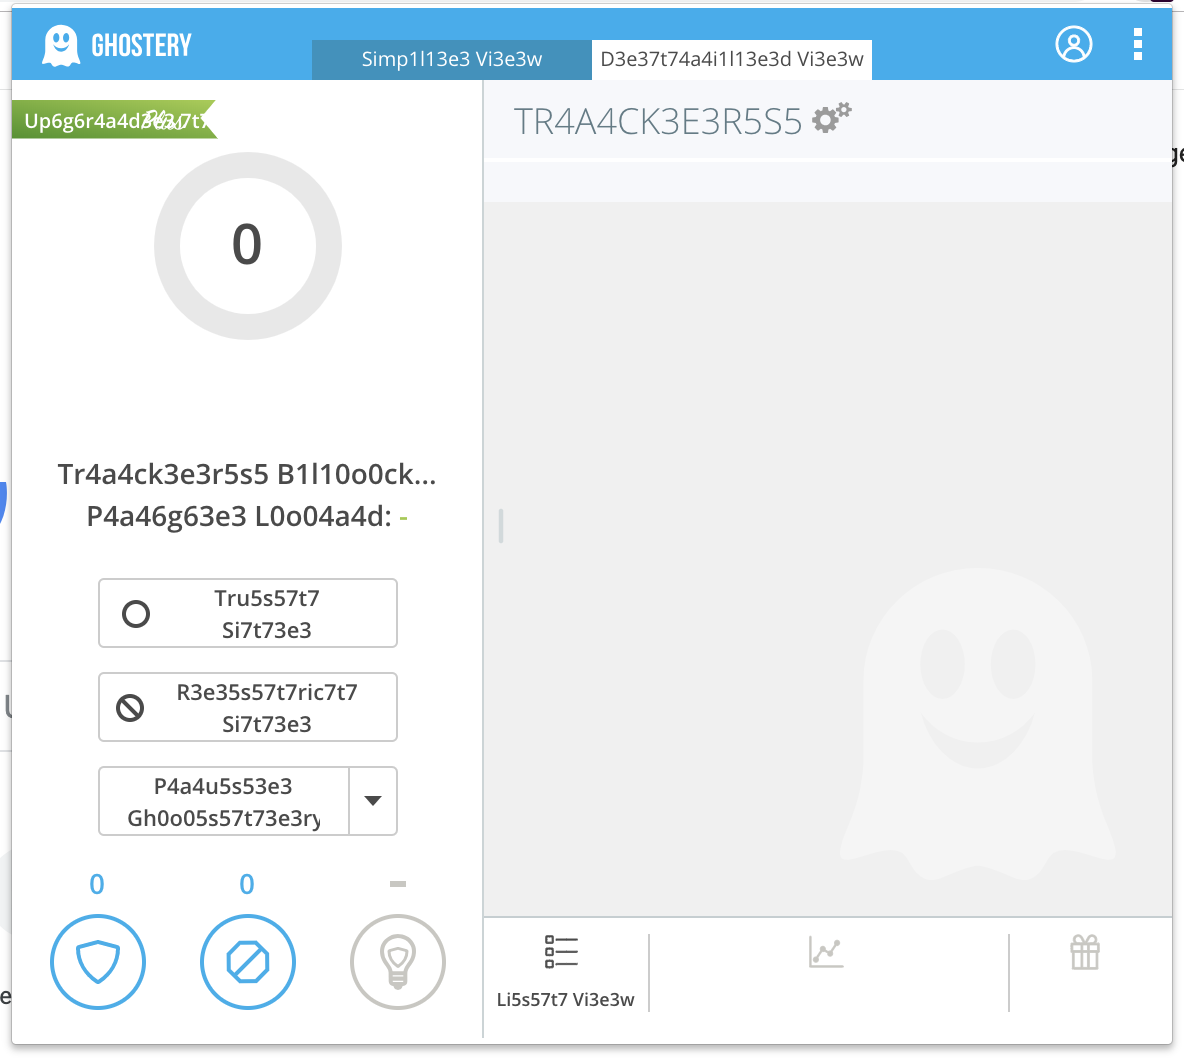Expand the pause duration dropdown arrow
The image size is (1184, 1058).
pos(373,801)
